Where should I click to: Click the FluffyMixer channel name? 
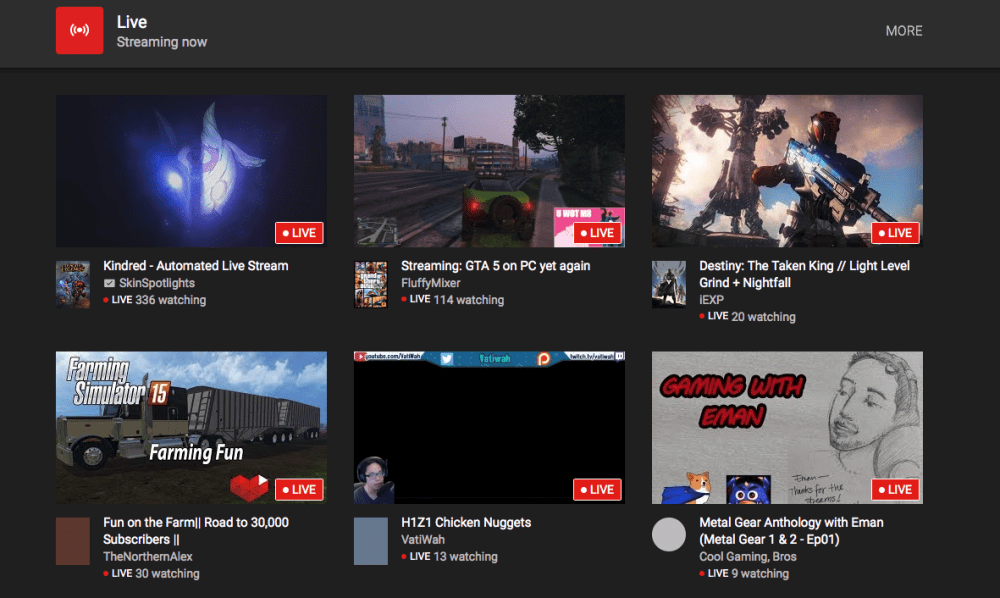432,282
